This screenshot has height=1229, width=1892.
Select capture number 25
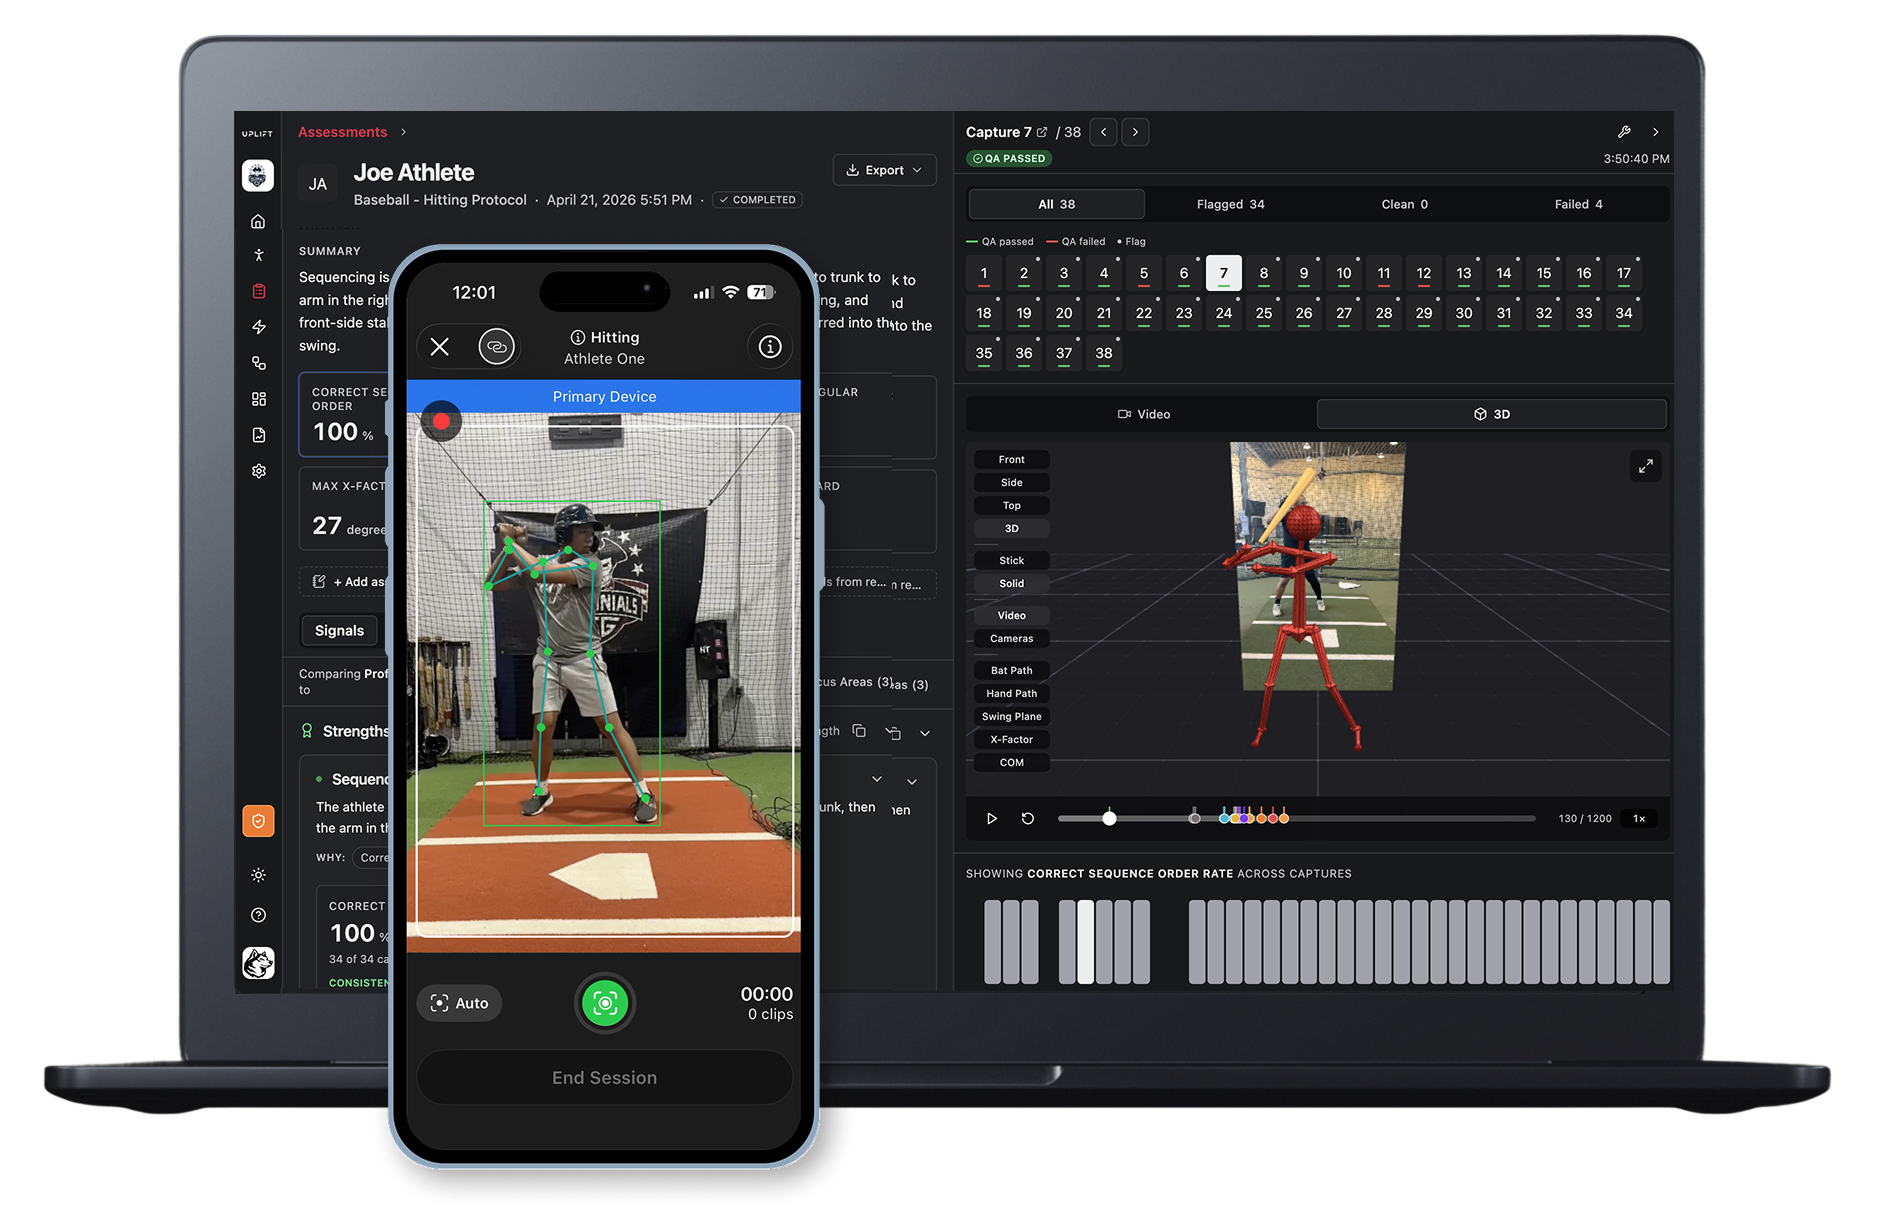(1264, 313)
